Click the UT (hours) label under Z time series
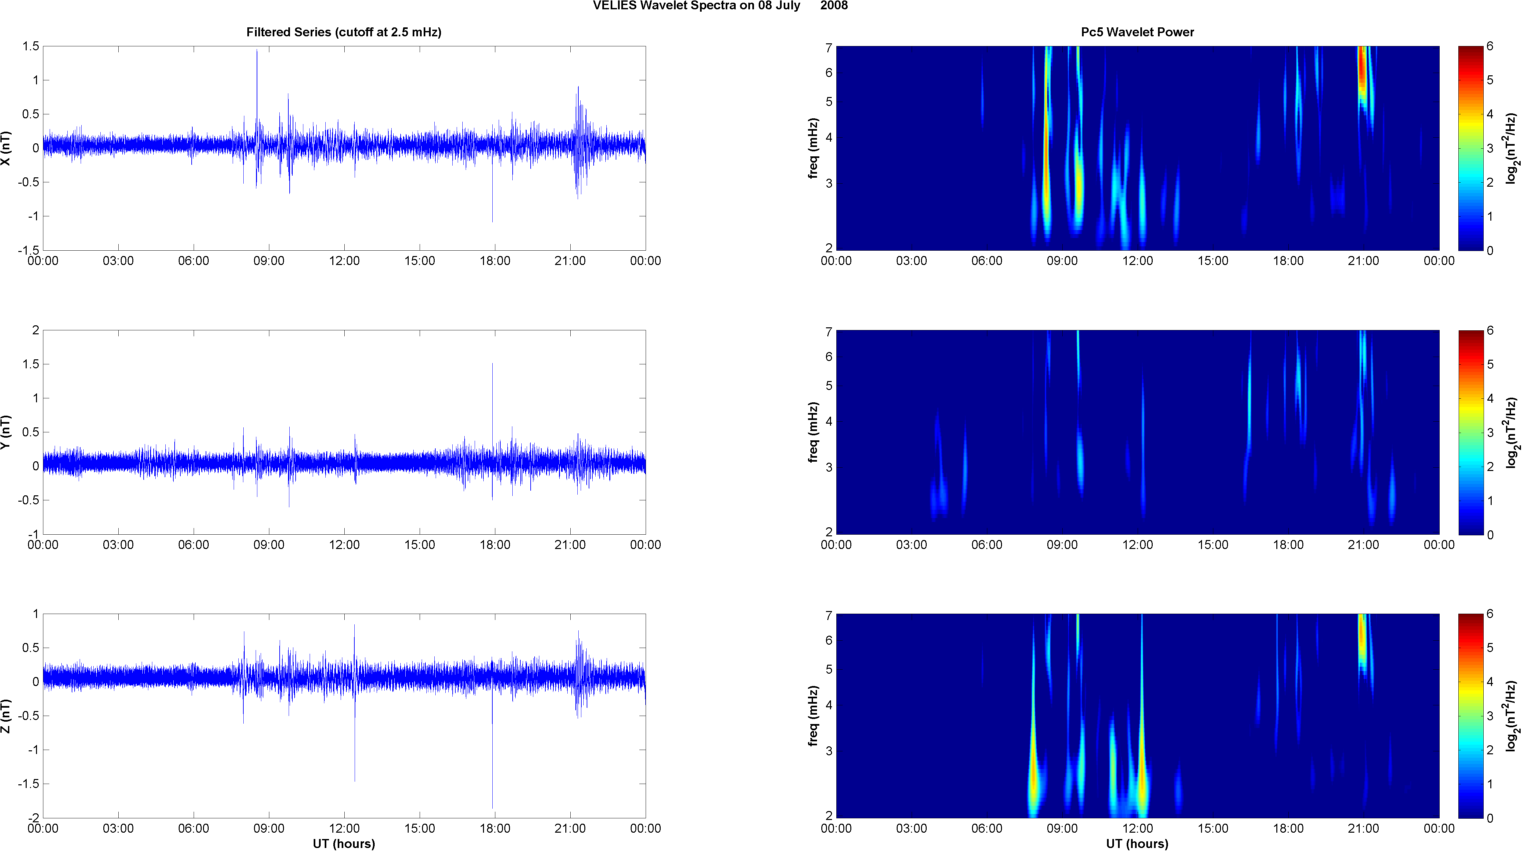The width and height of the screenshot is (1522, 851). pos(344,844)
